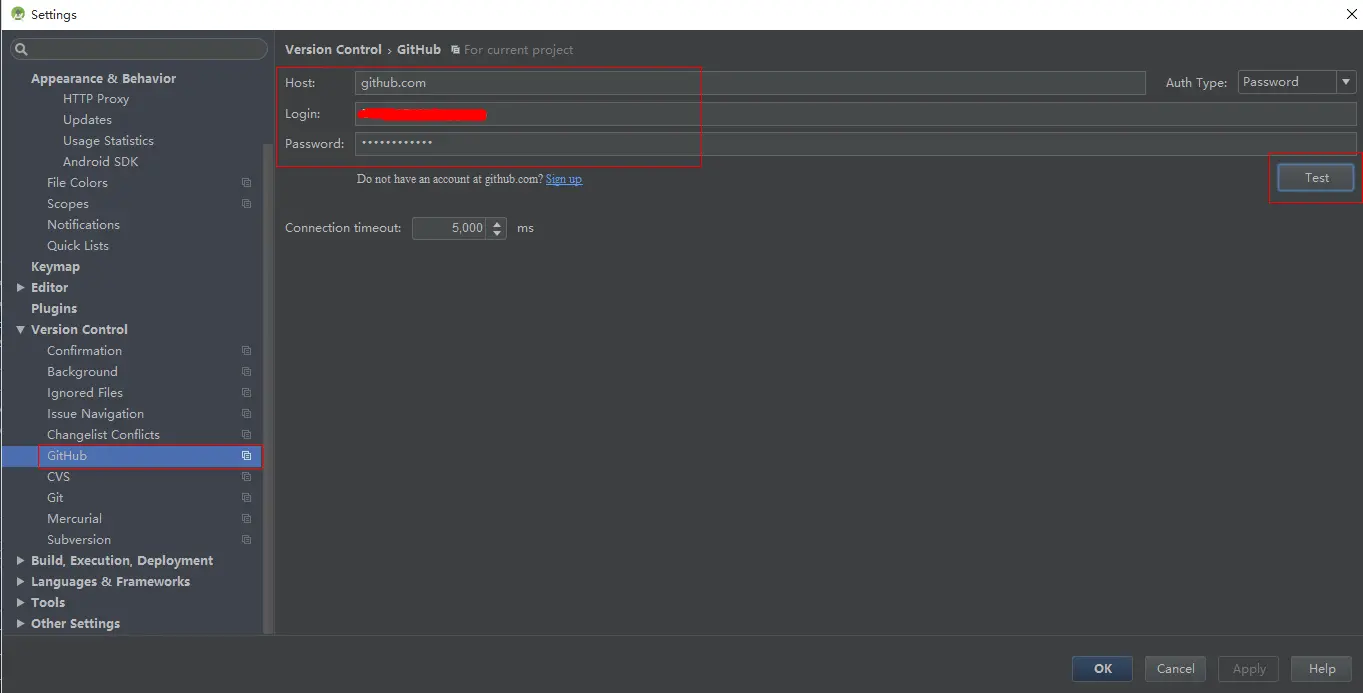The width and height of the screenshot is (1363, 693).
Task: Open HTTP Proxy settings
Action: [x=96, y=99]
